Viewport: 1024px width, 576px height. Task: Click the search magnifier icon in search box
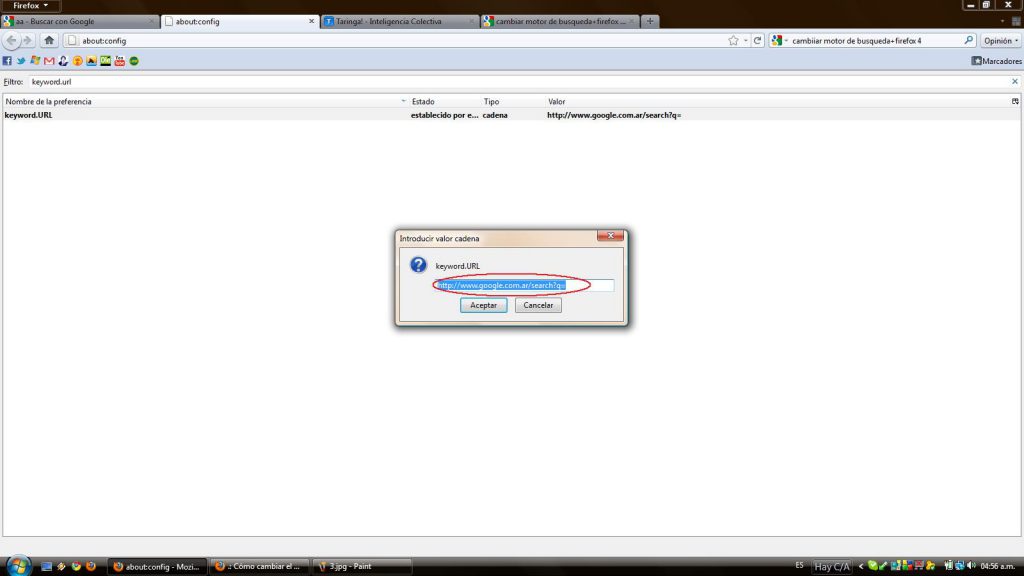click(x=968, y=41)
